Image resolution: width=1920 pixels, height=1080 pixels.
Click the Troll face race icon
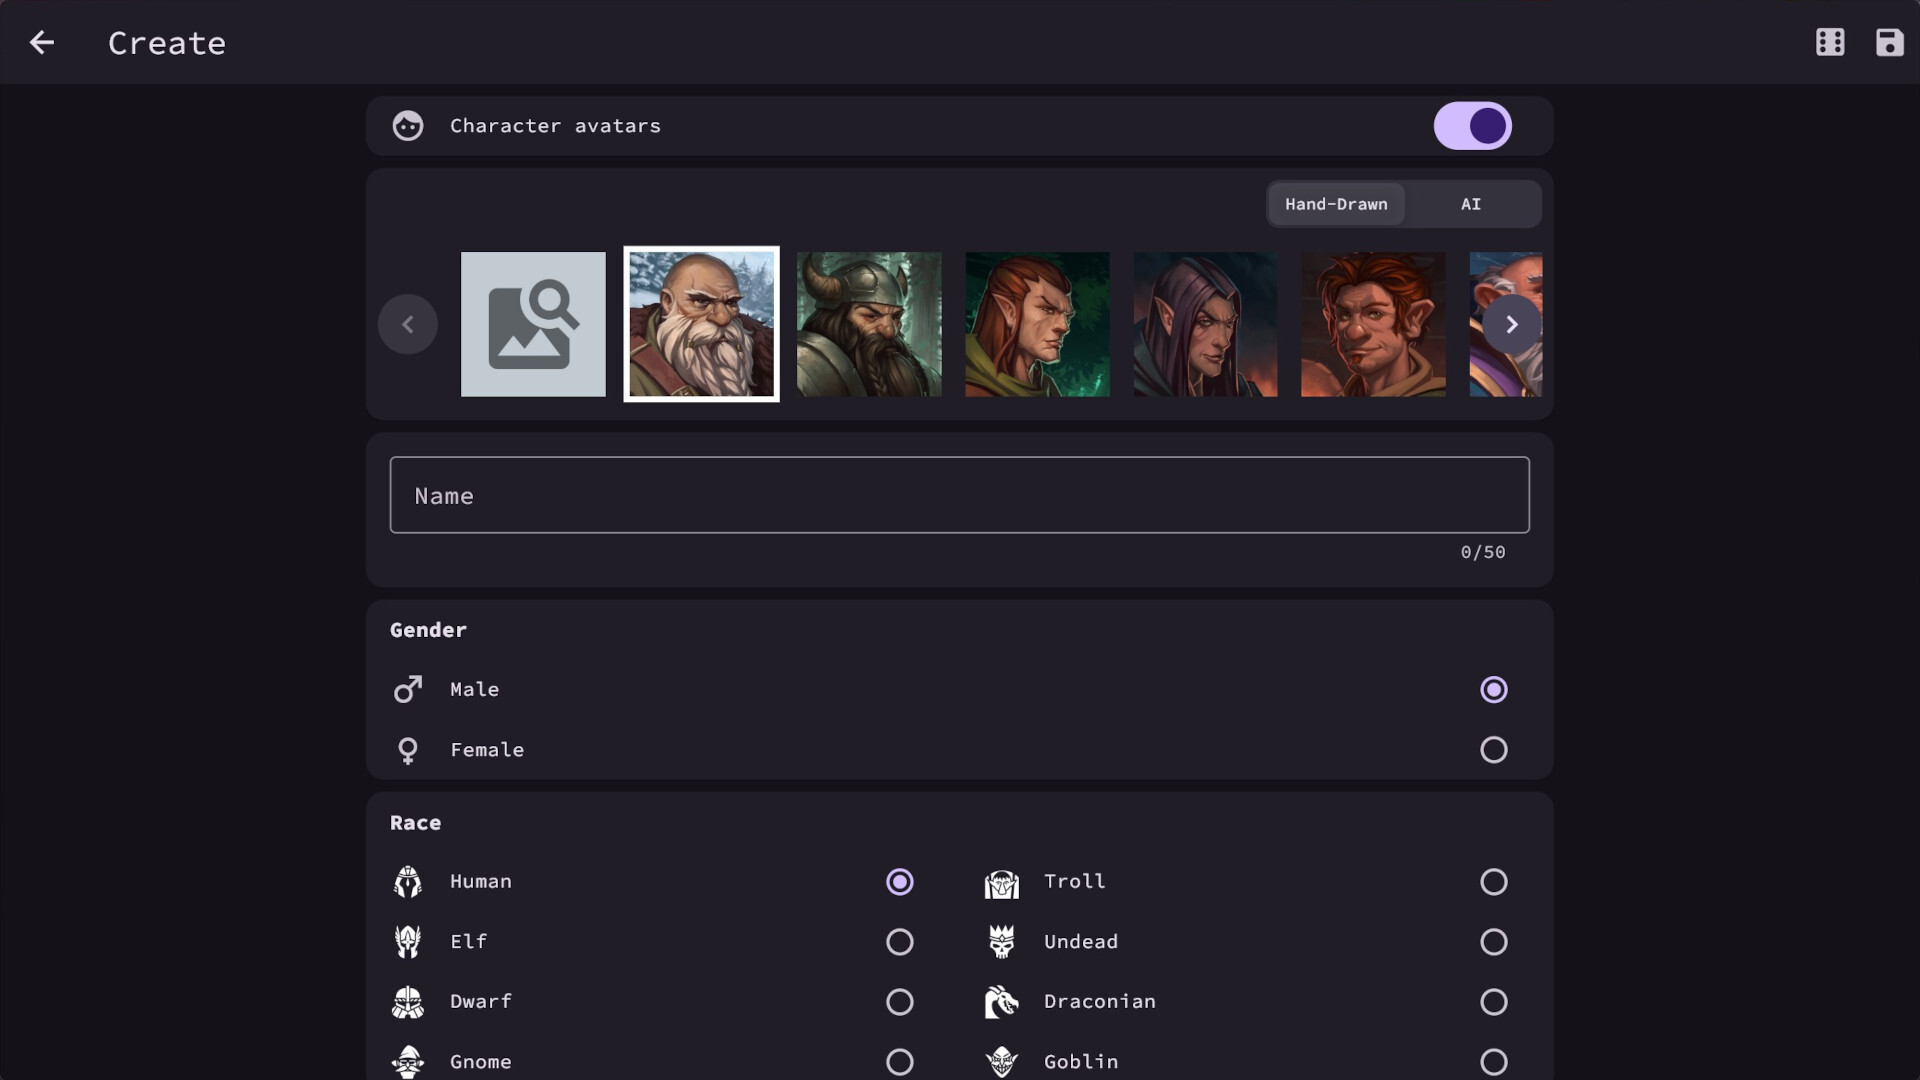1001,882
